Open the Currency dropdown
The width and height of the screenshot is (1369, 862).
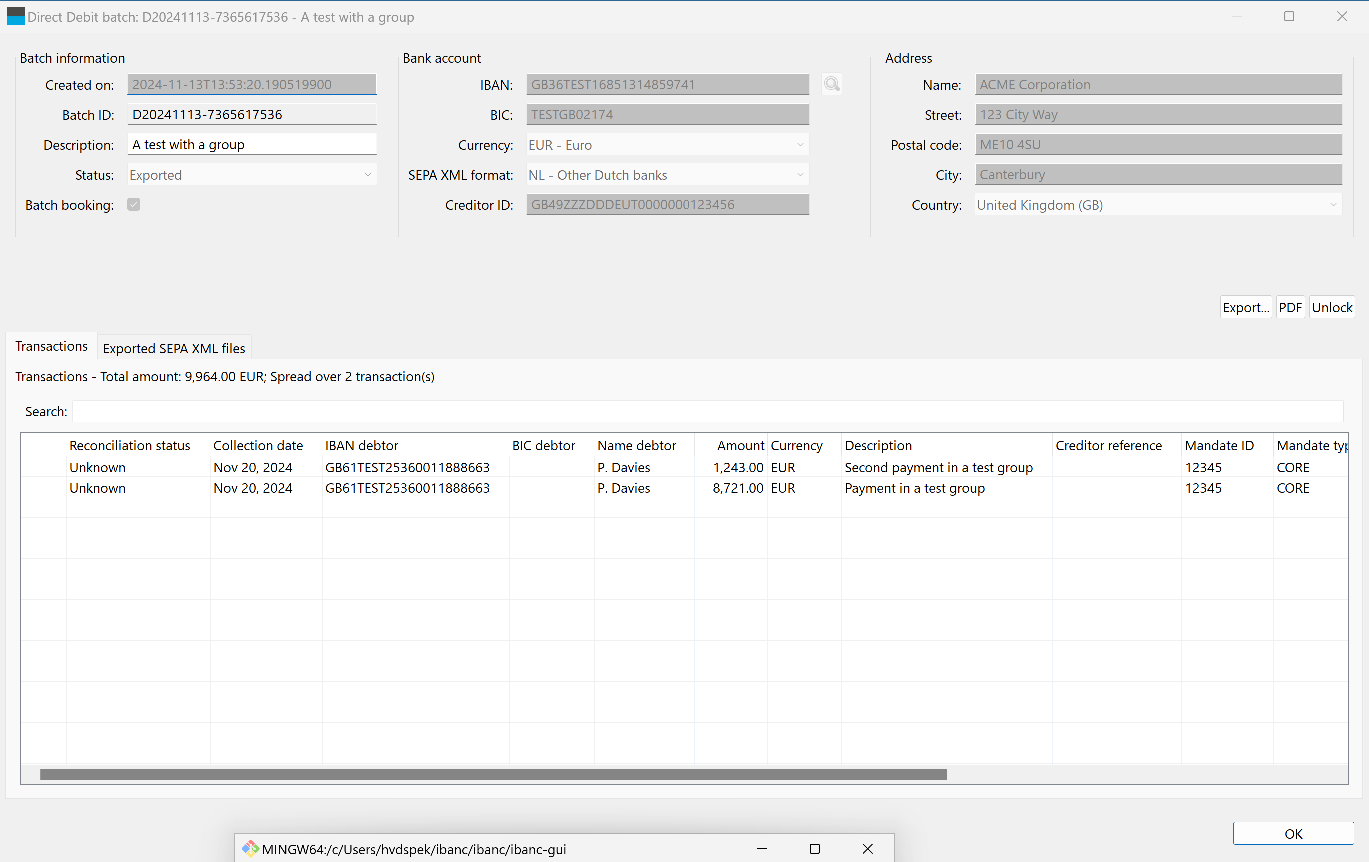pos(667,145)
